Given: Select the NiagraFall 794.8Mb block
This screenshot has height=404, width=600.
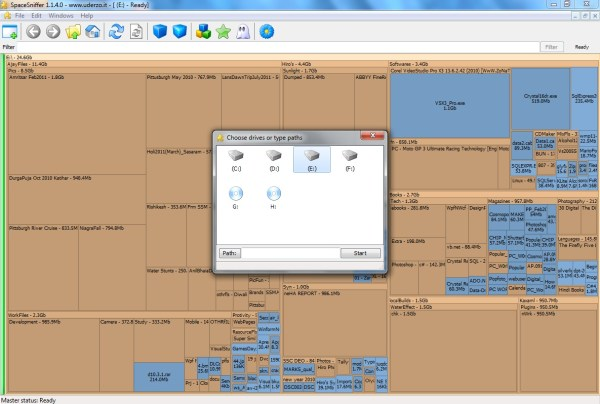Looking at the screenshot, I should pyautogui.click(x=112, y=267).
